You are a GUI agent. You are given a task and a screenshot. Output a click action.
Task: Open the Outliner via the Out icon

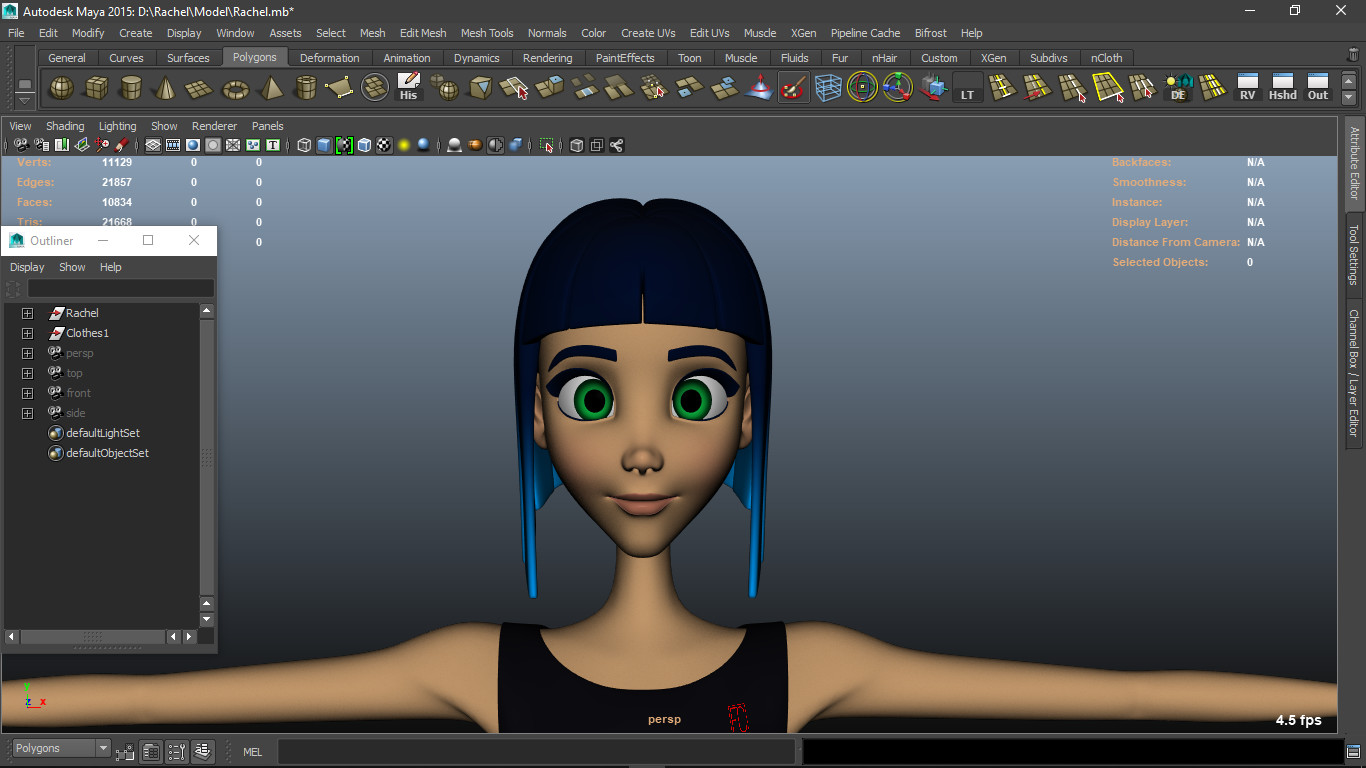pos(1317,88)
